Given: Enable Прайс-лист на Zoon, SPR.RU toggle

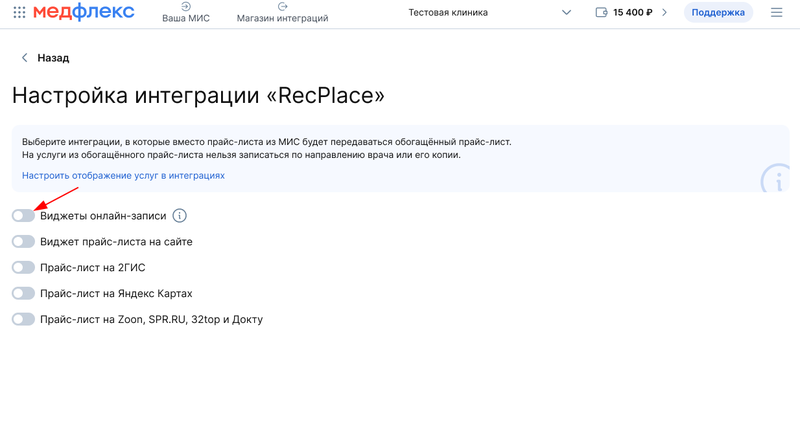Looking at the screenshot, I should (x=23, y=319).
